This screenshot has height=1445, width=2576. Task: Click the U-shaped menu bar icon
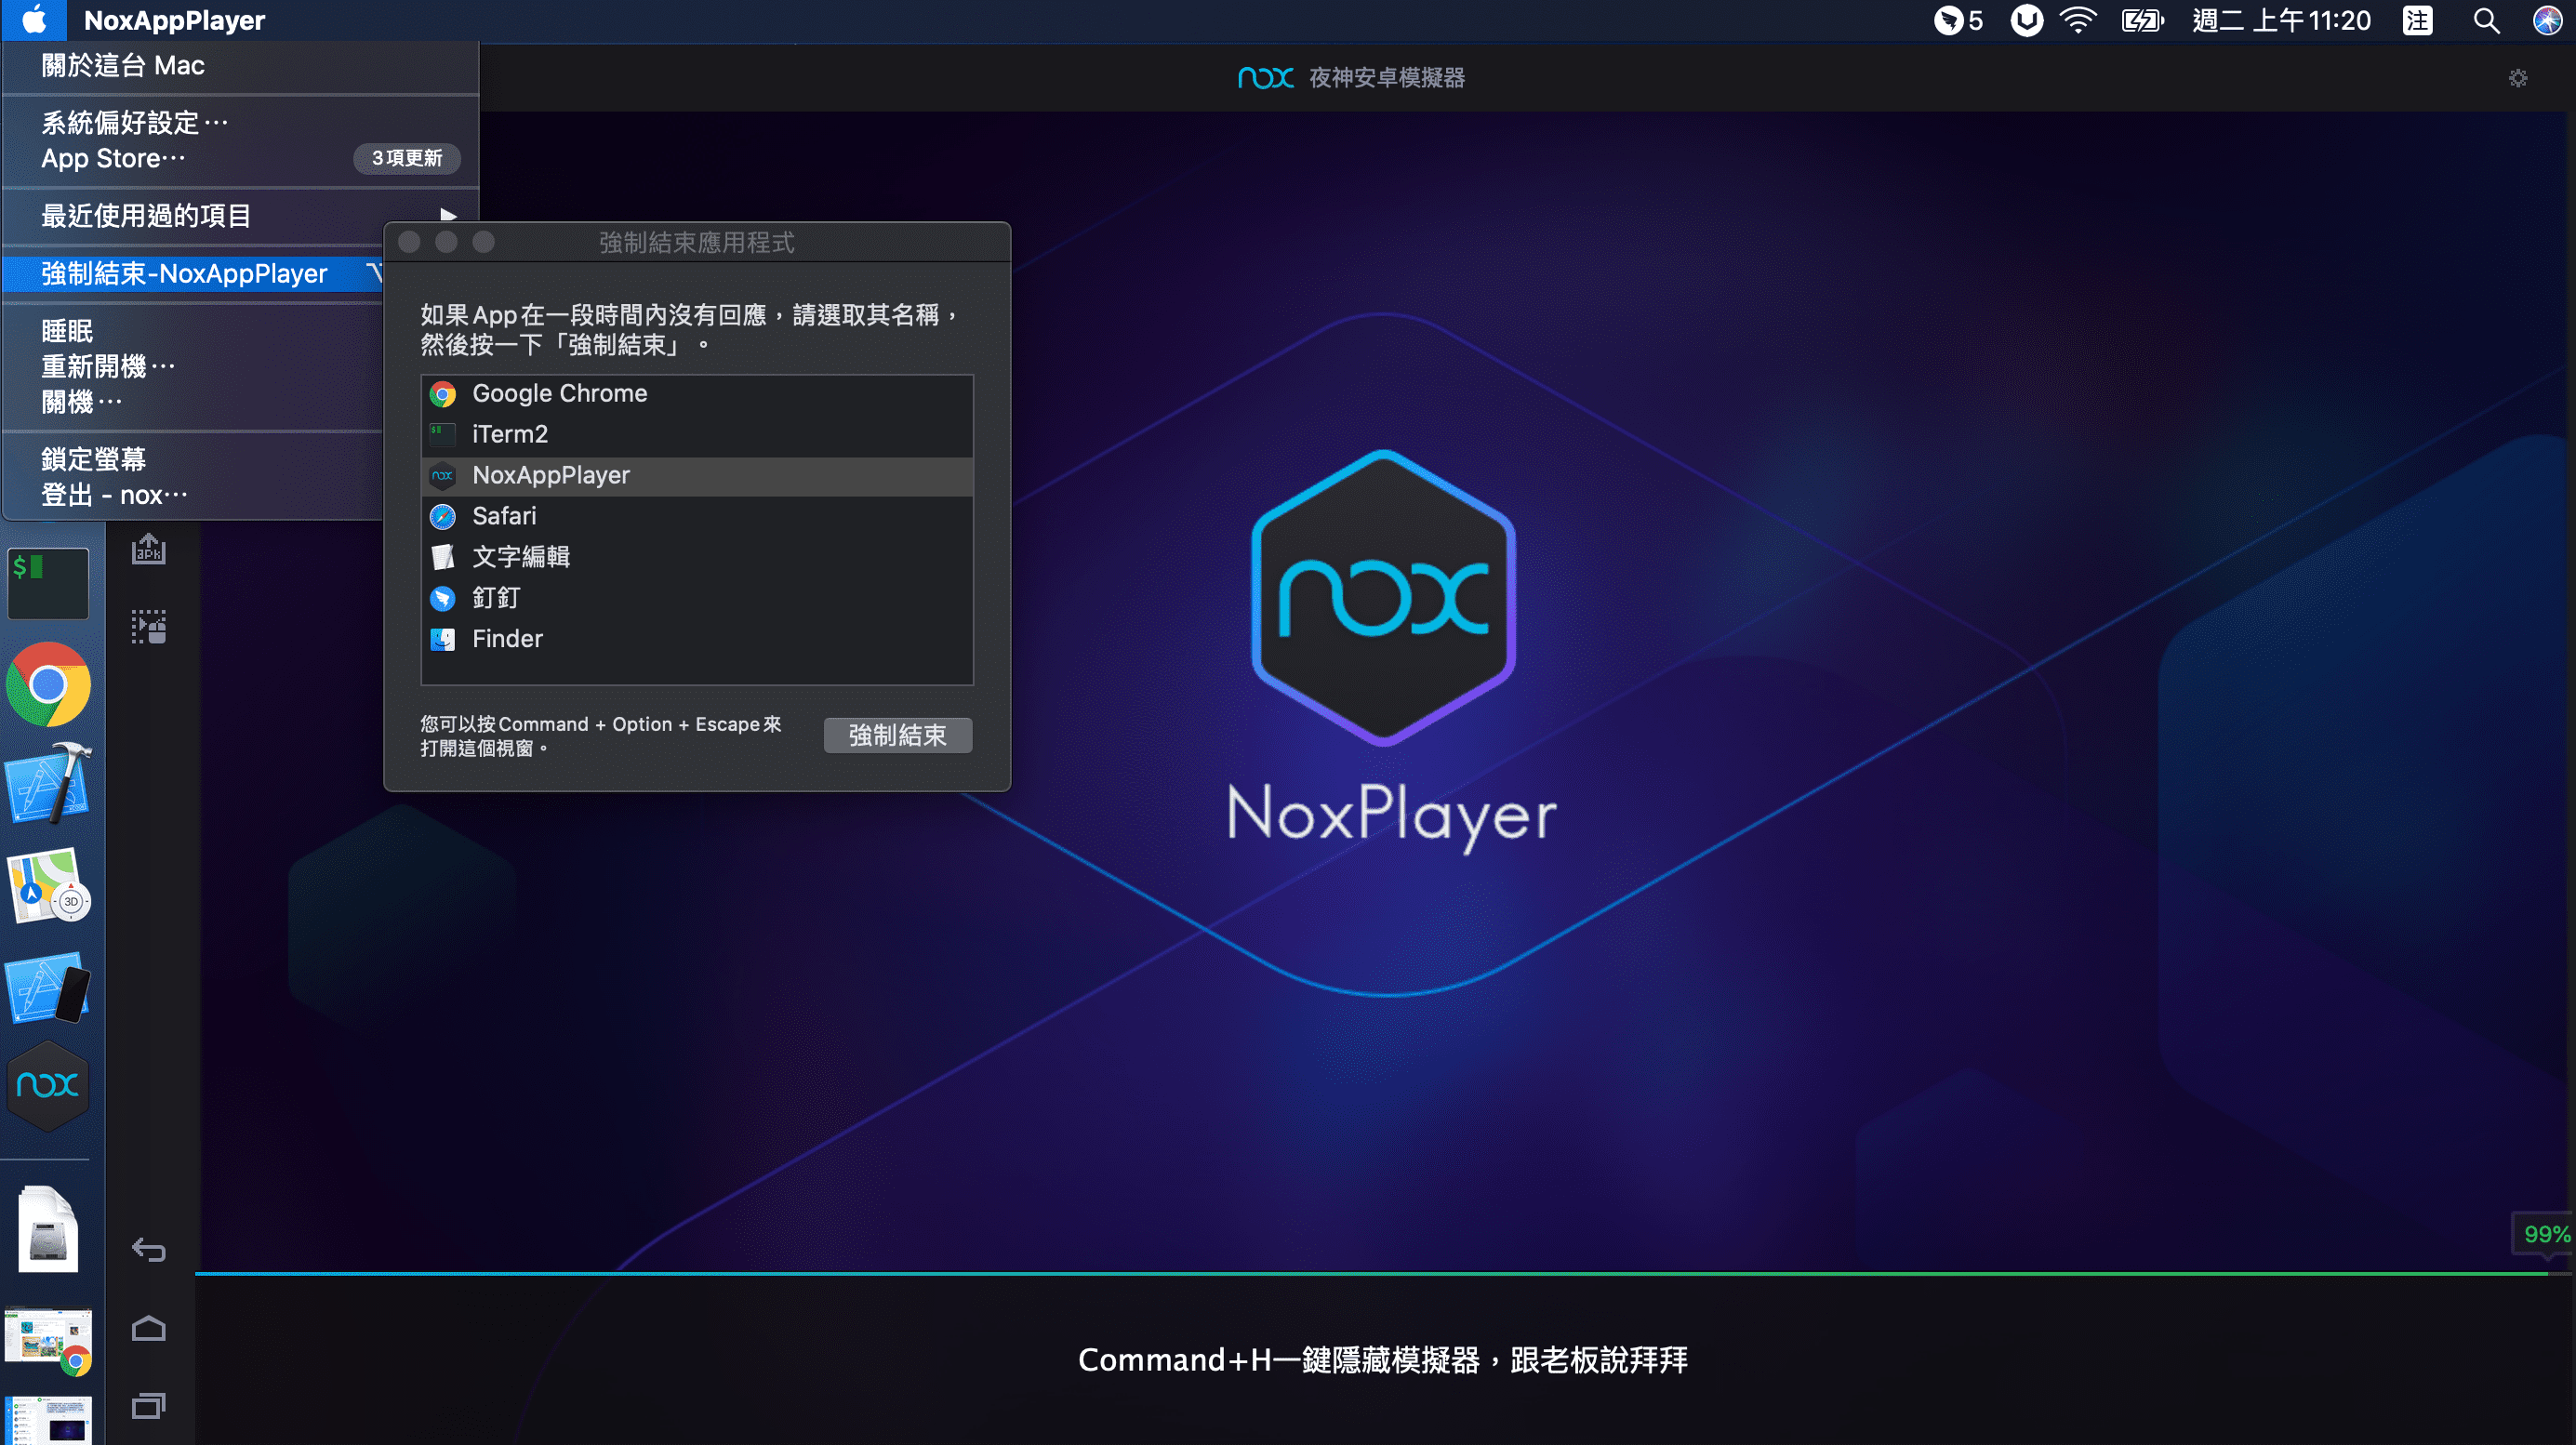click(2026, 20)
